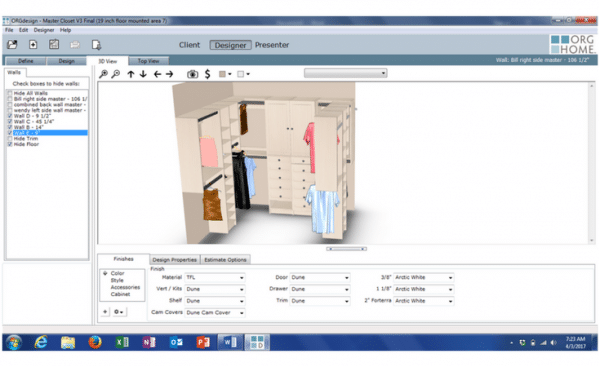This screenshot has height=367, width=600.
Task: Zoom in on the 3D closet view
Action: pos(103,74)
